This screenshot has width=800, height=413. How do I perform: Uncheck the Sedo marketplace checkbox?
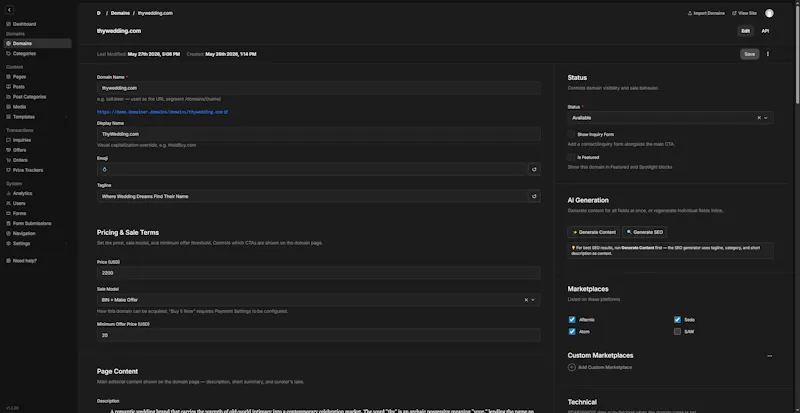click(677, 320)
